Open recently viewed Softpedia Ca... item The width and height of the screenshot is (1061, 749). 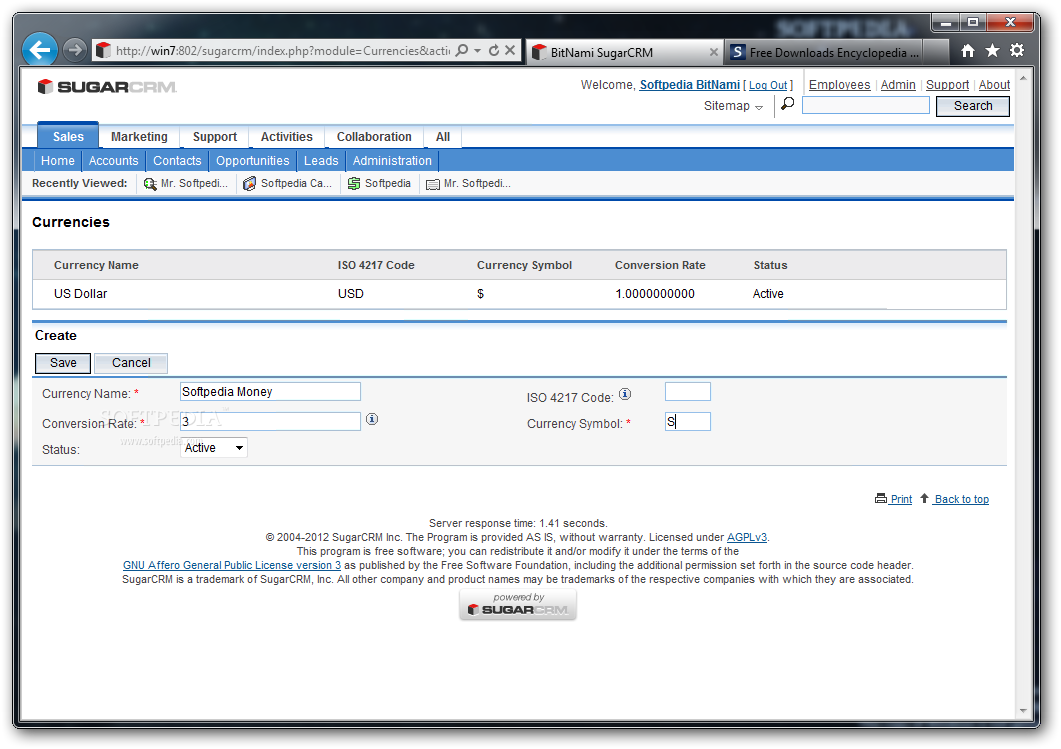pyautogui.click(x=288, y=183)
